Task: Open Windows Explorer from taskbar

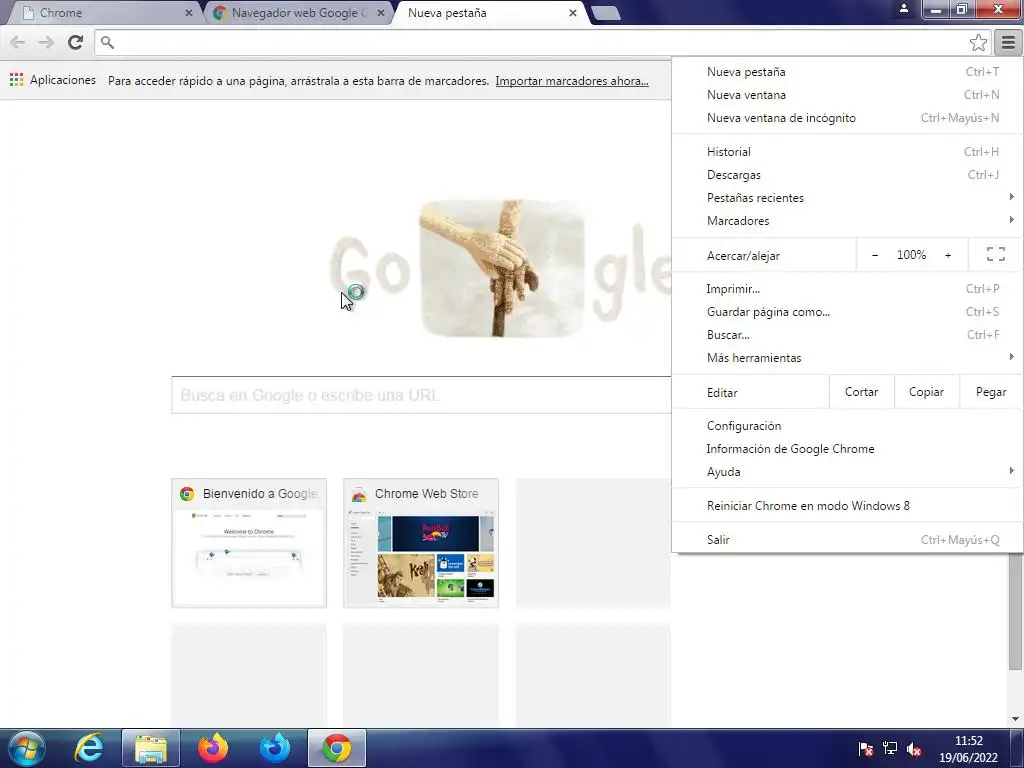Action: tap(151, 748)
